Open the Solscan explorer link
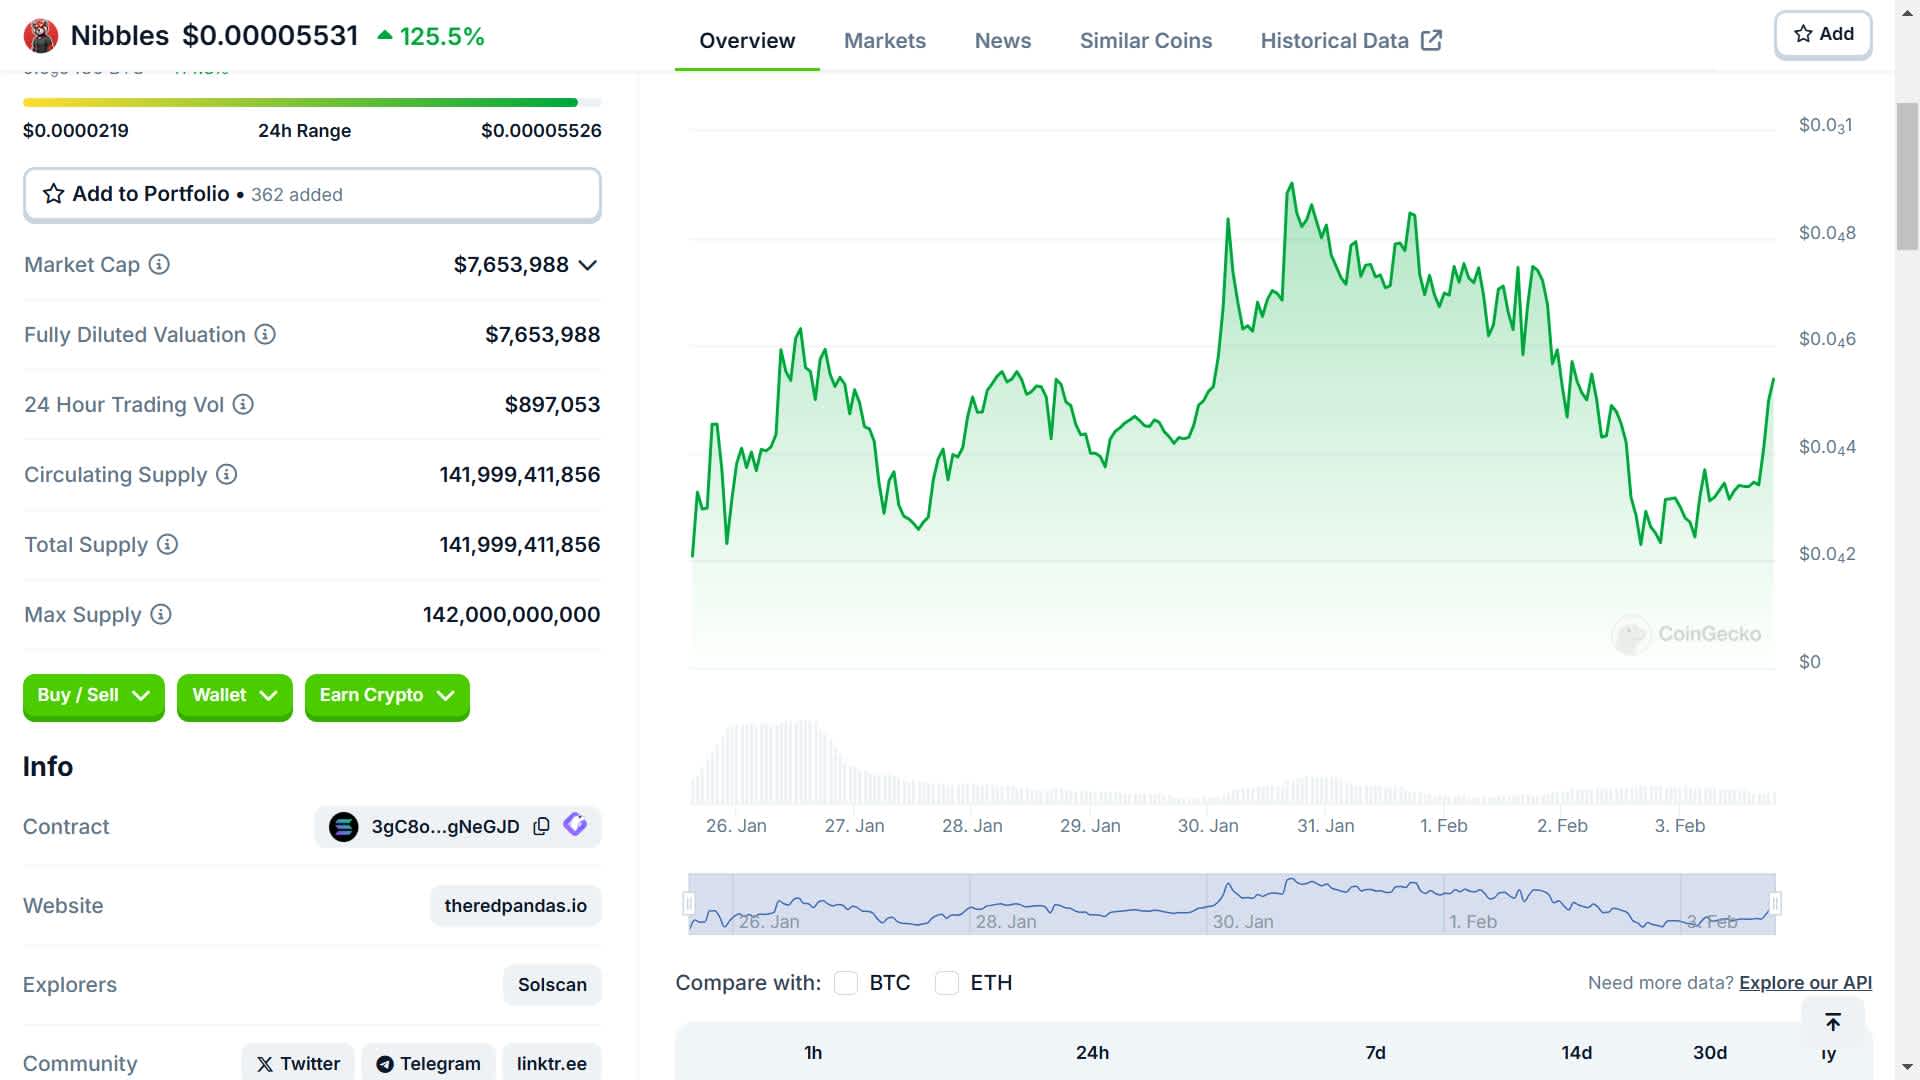 (x=552, y=985)
